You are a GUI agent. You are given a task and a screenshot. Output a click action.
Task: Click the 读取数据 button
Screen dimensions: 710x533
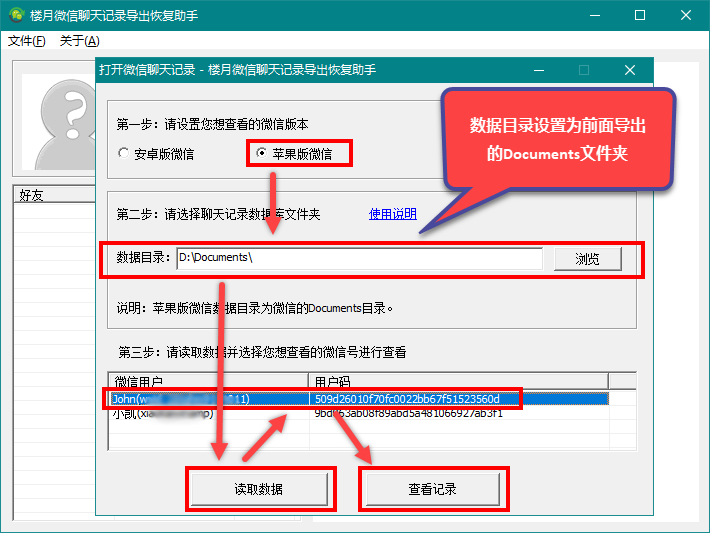click(x=257, y=489)
